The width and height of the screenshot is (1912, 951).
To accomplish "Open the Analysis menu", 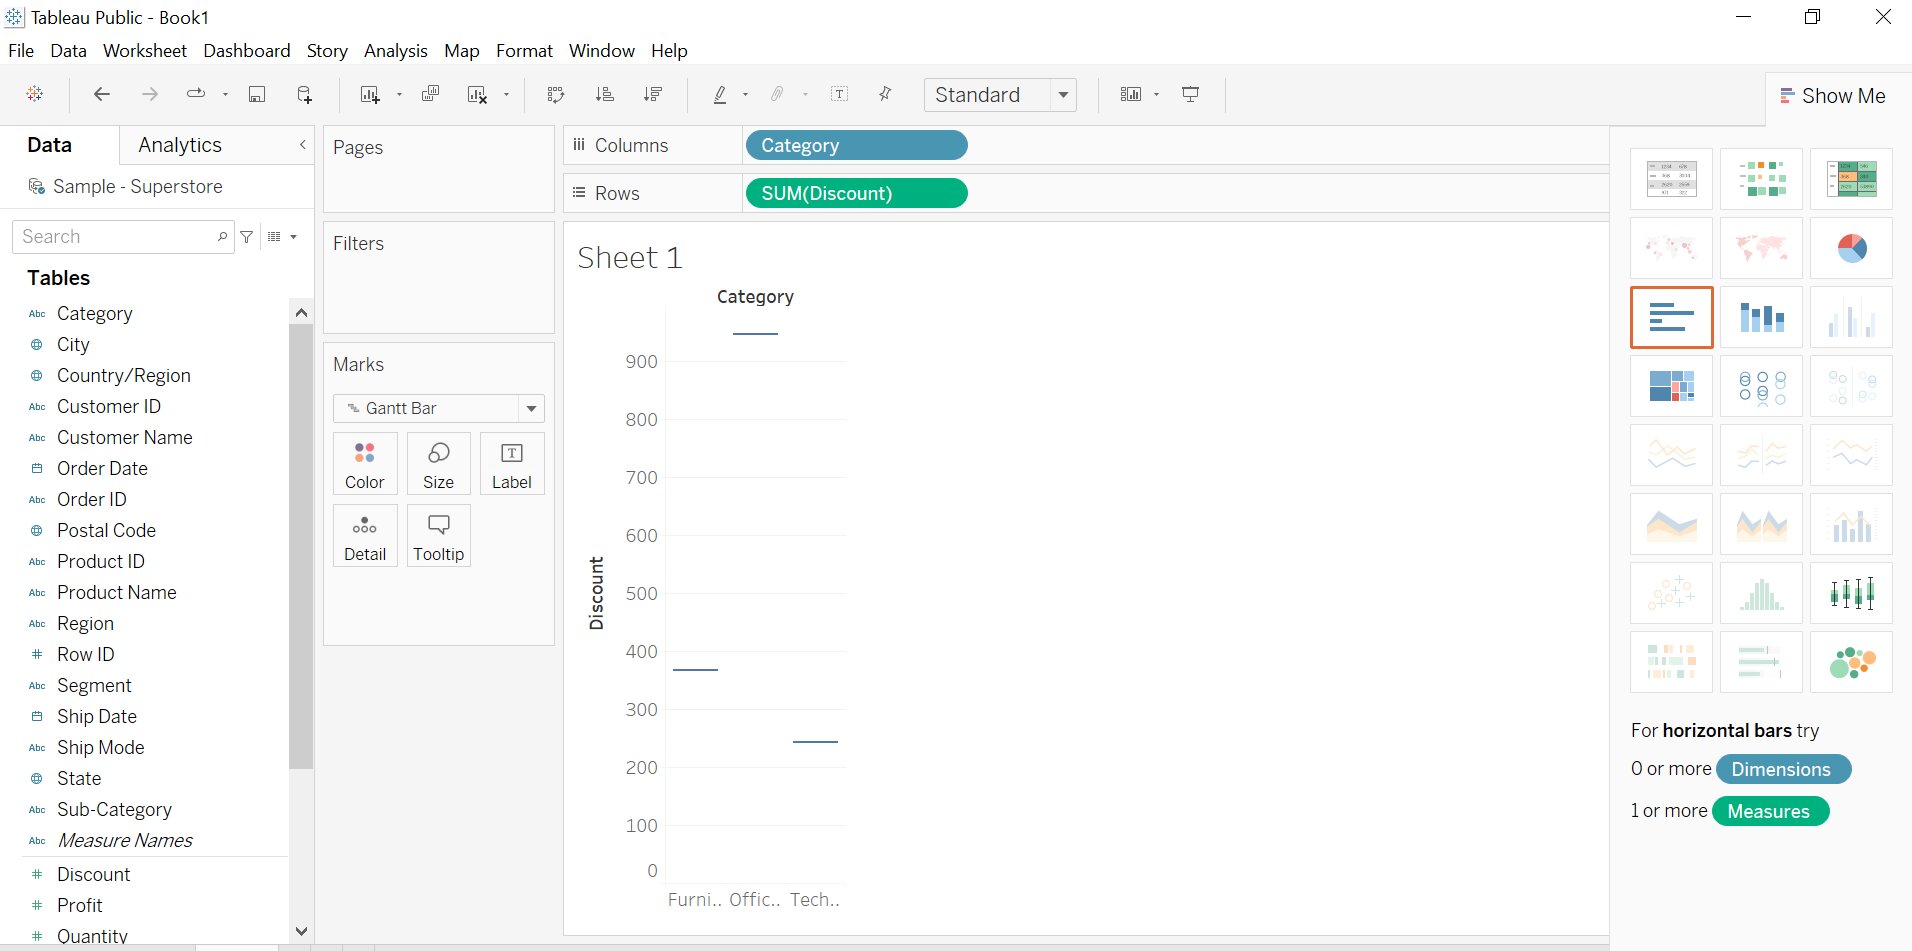I will tap(395, 51).
